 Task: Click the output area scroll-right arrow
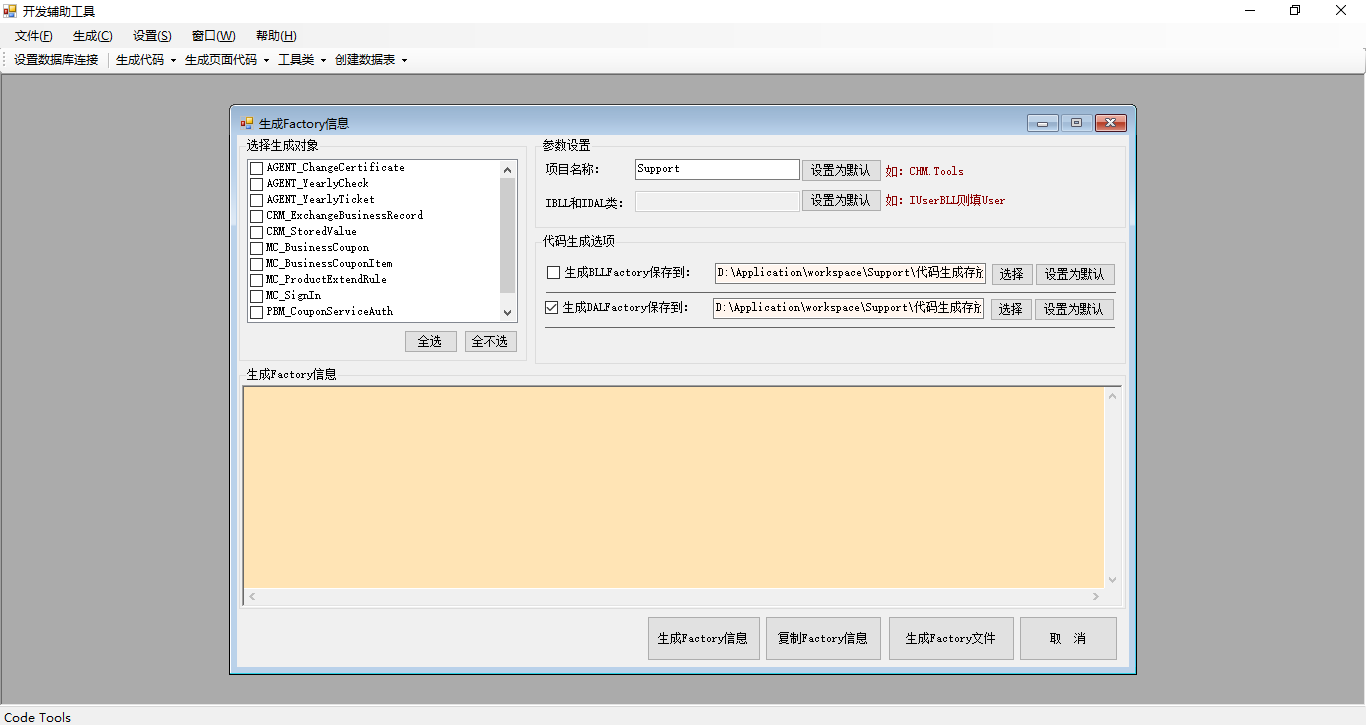tap(1096, 597)
